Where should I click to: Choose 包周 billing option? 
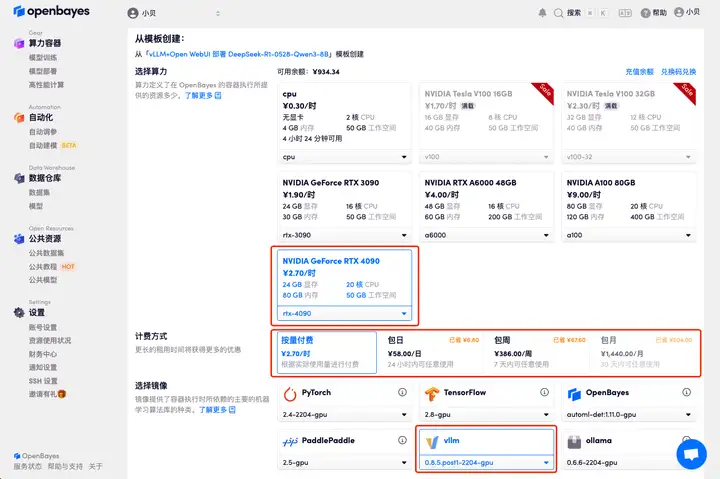click(539, 353)
